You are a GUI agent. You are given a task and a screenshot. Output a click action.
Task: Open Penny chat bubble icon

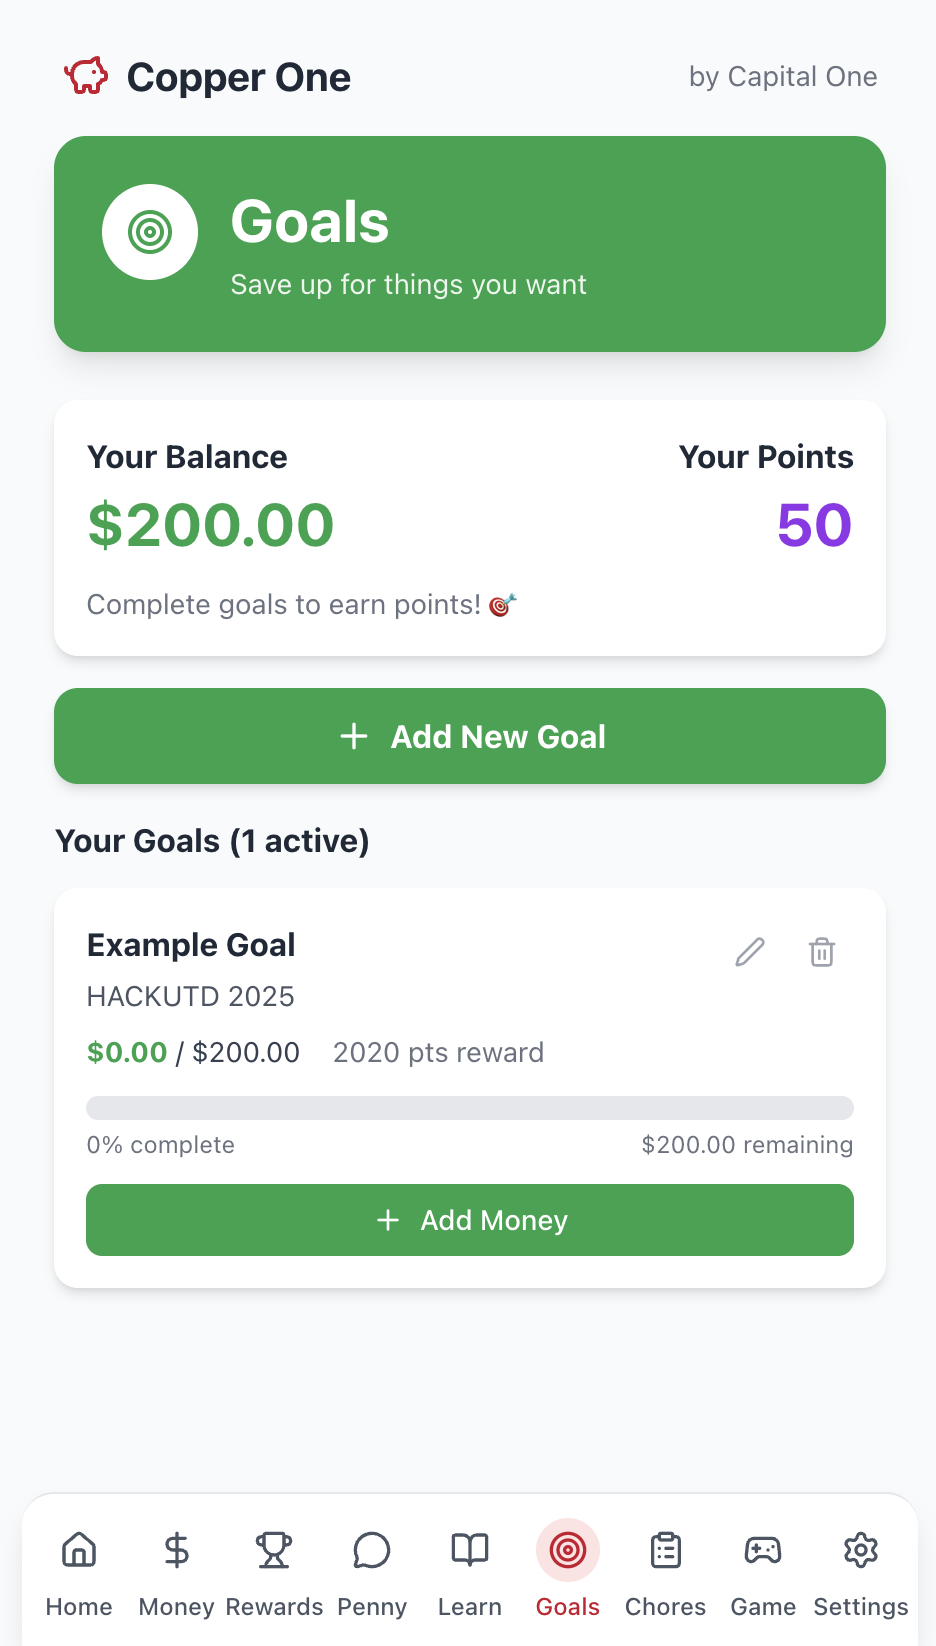pos(372,1550)
